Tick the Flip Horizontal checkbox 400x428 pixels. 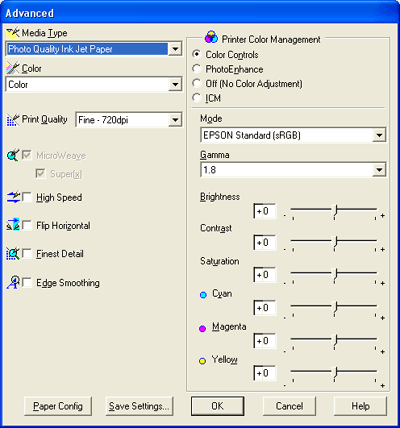pyautogui.click(x=27, y=225)
